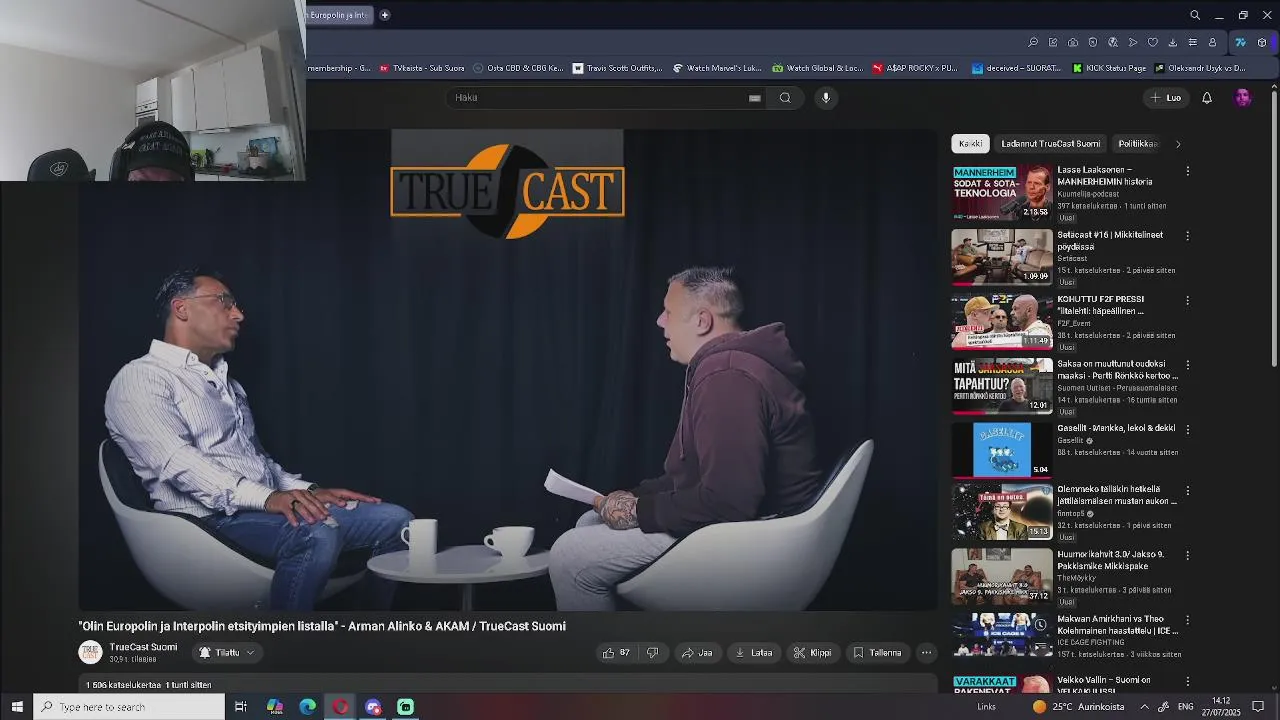The height and width of the screenshot is (720, 1280).
Task: Open the Setäcast #16 video thumbnail
Action: pos(1002,257)
